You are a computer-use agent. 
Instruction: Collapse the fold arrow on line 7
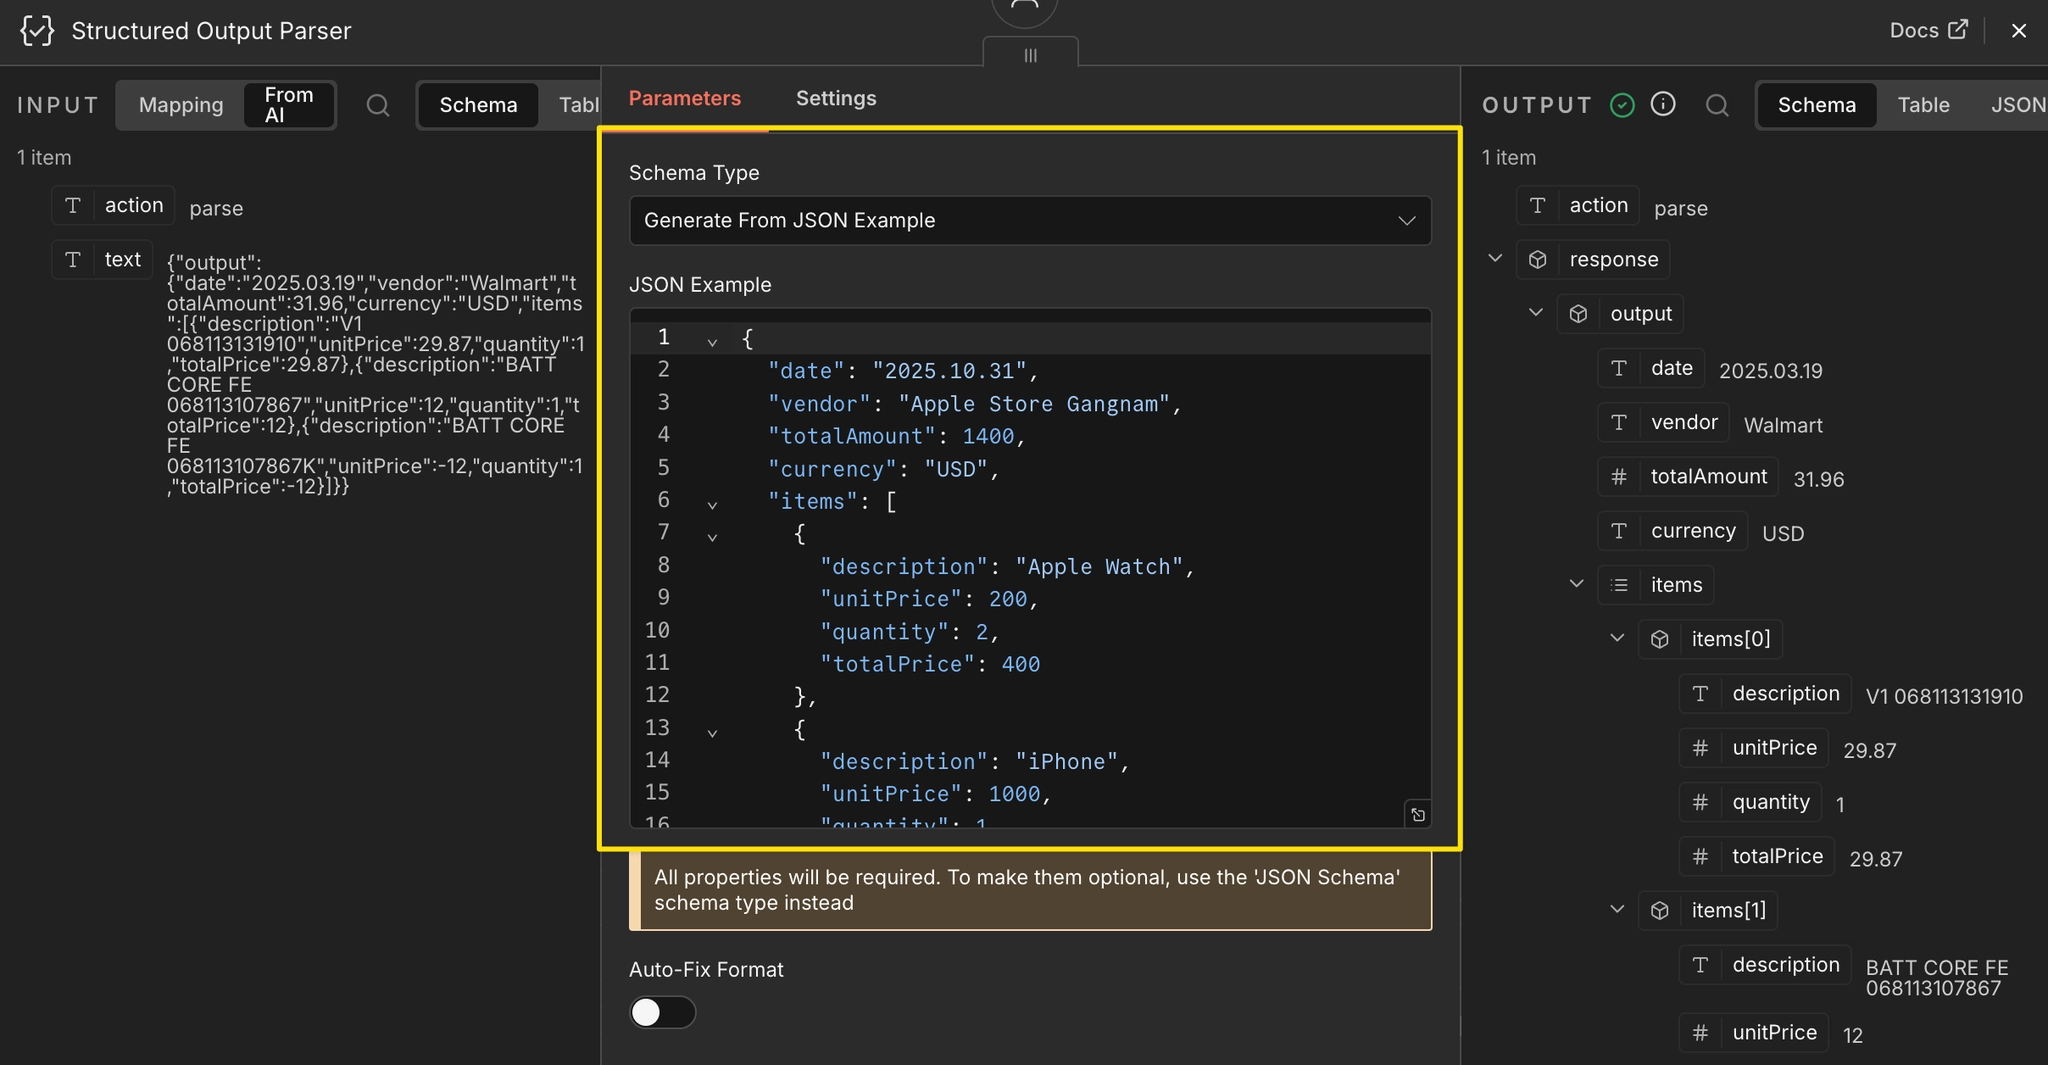point(712,536)
